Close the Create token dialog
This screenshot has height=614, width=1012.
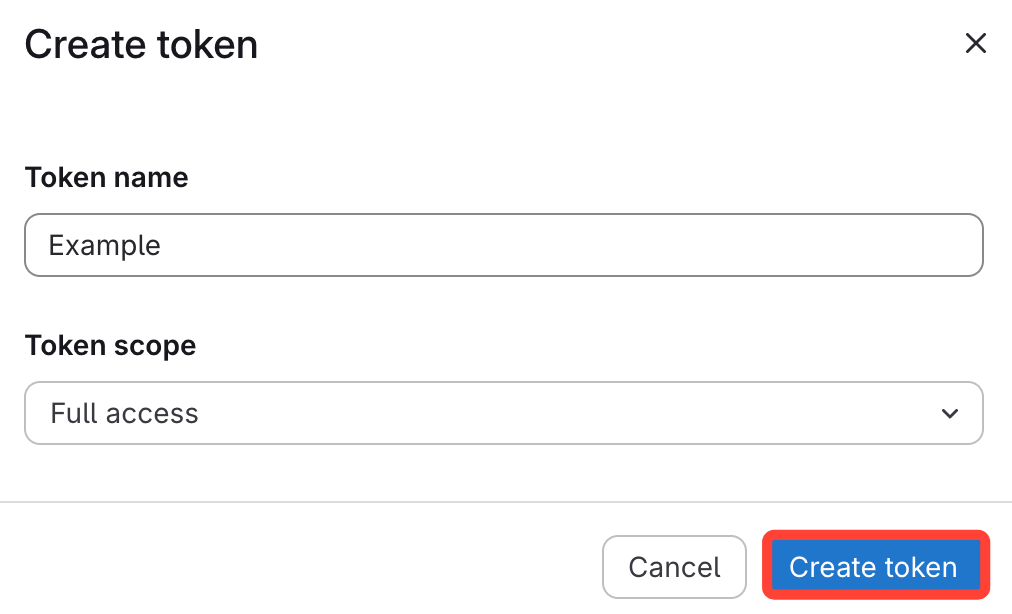(x=975, y=43)
